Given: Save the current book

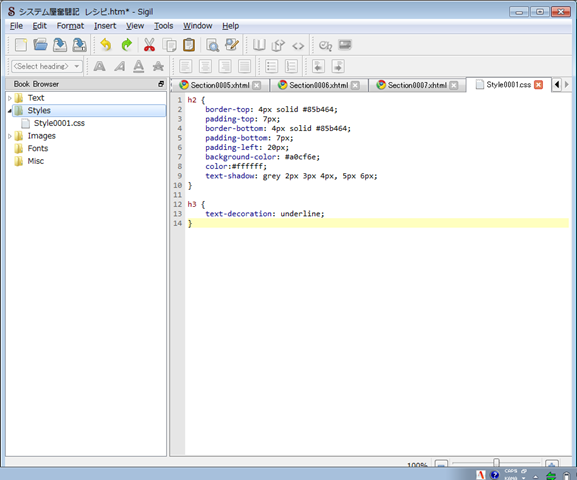Looking at the screenshot, I should click(60, 45).
